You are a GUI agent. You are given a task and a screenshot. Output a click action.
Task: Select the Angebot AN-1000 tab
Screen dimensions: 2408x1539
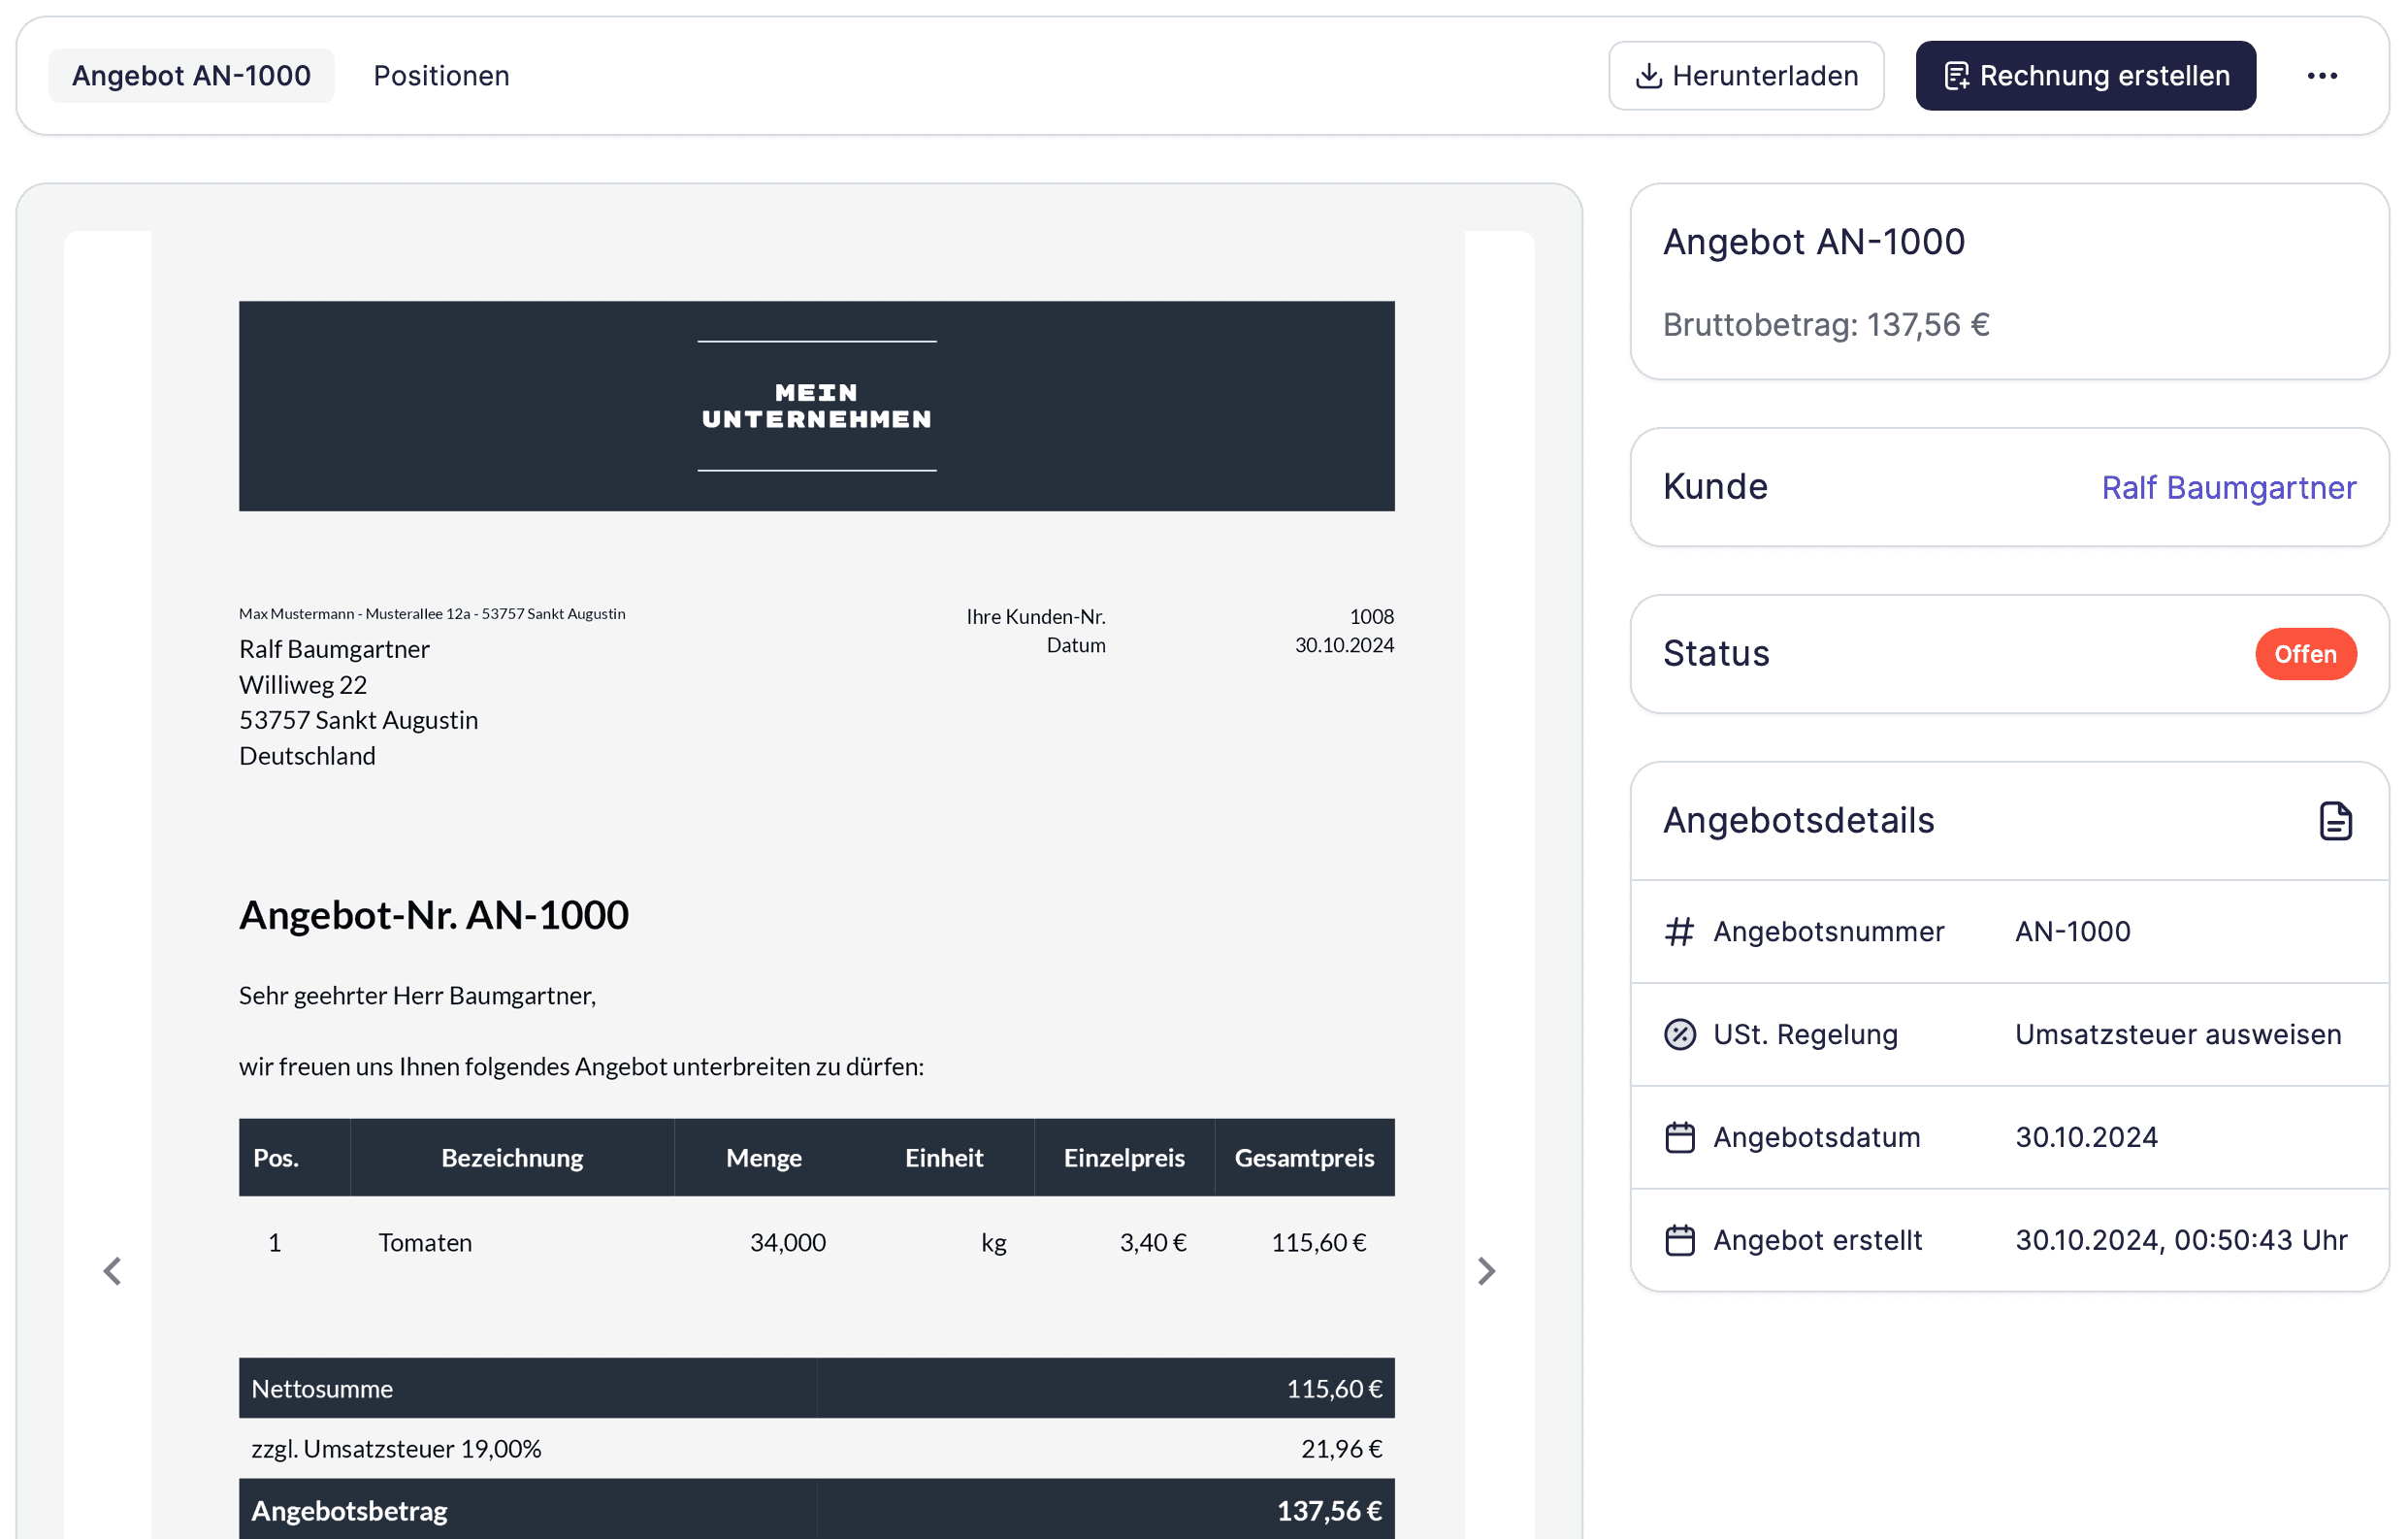191,76
